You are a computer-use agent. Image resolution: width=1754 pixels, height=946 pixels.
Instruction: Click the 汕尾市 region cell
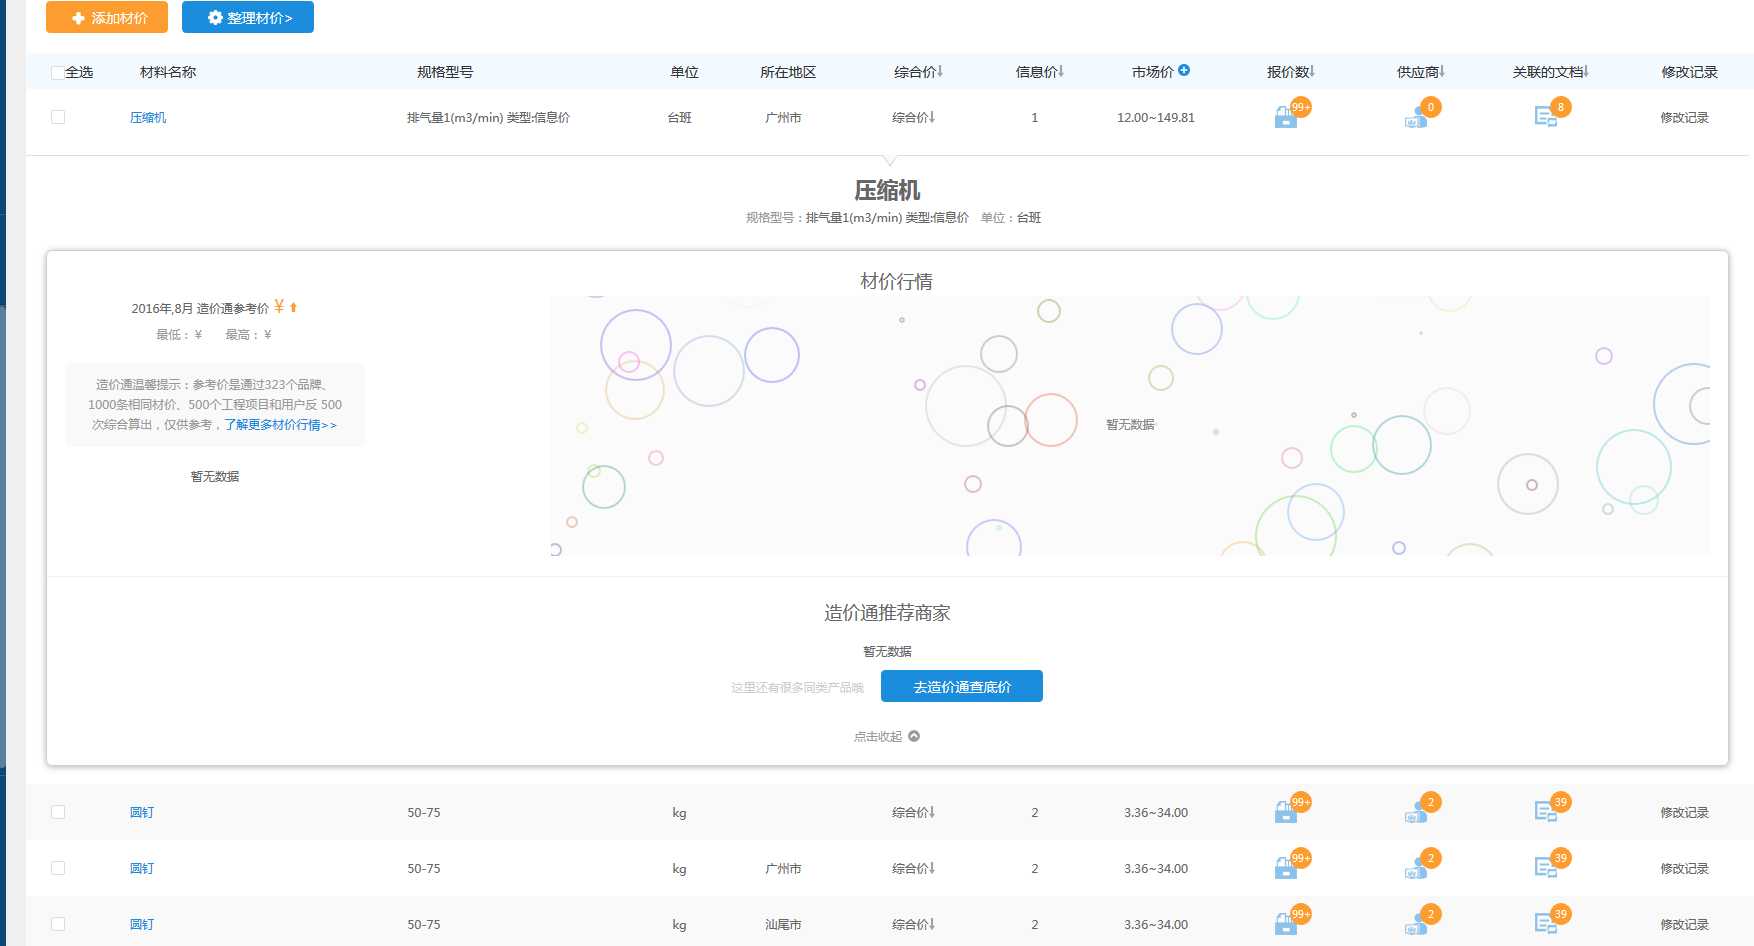click(783, 924)
